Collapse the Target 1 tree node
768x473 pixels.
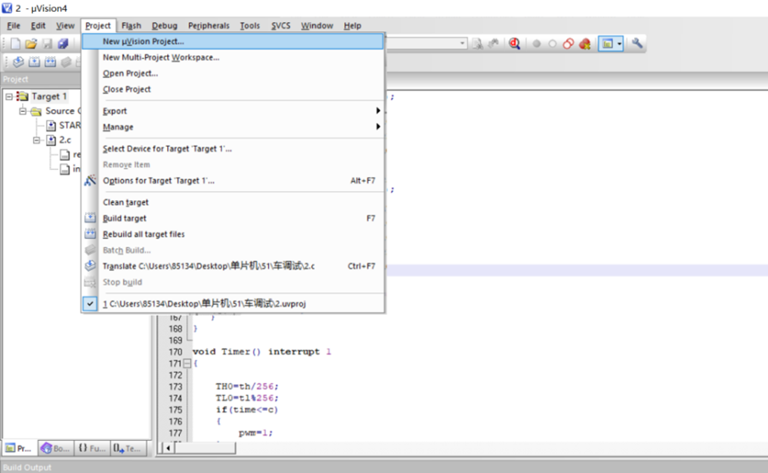[9, 96]
